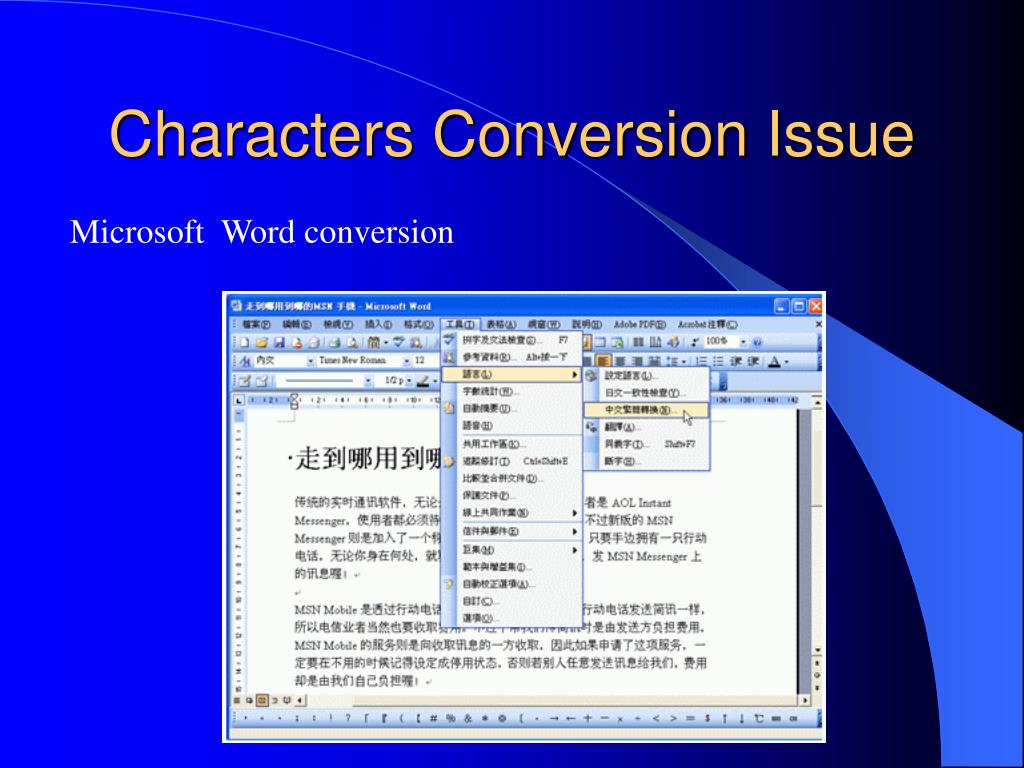Click the horizontal scrollbar right arrow
The height and width of the screenshot is (768, 1024).
pyautogui.click(x=805, y=700)
